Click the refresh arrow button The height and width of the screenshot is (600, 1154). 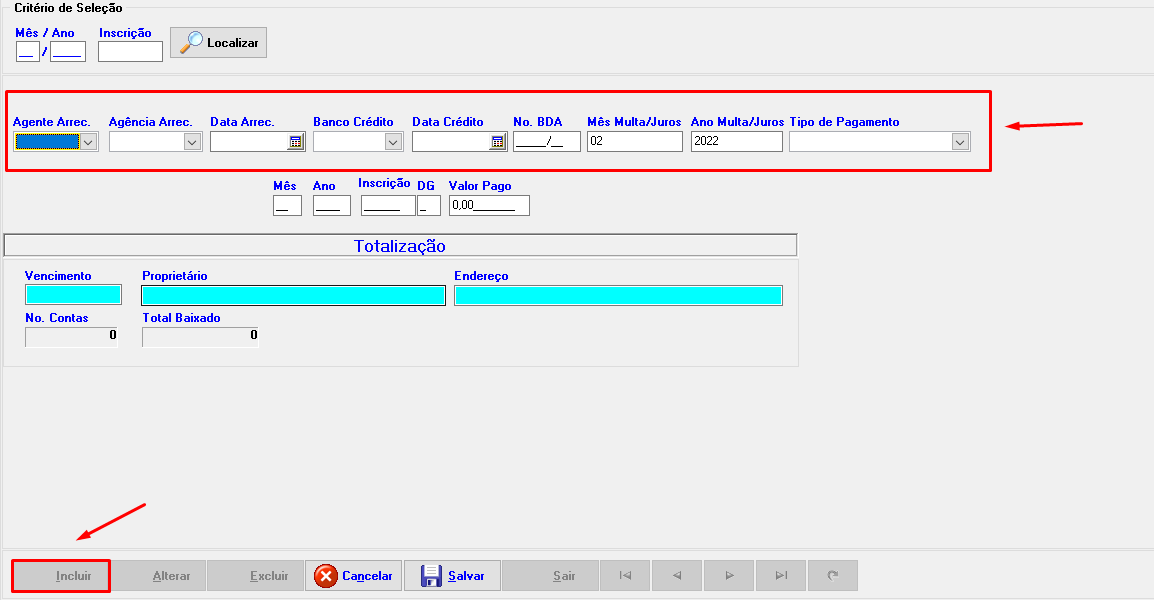[833, 576]
